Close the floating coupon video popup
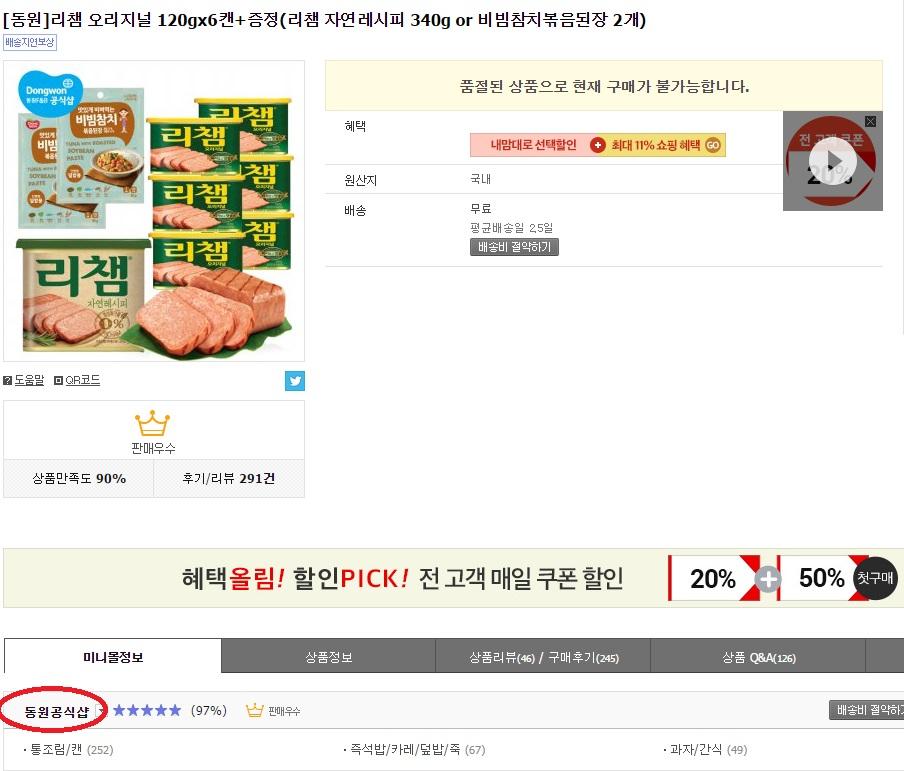 pos(870,121)
